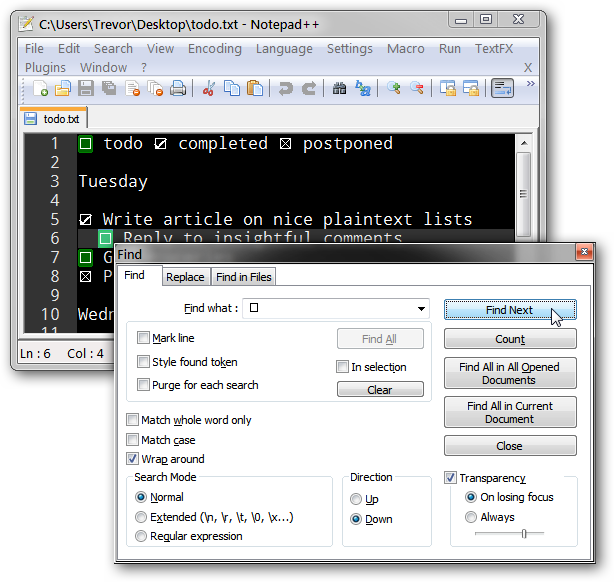Open the TextFX menu
614x582 pixels.
tap(494, 49)
